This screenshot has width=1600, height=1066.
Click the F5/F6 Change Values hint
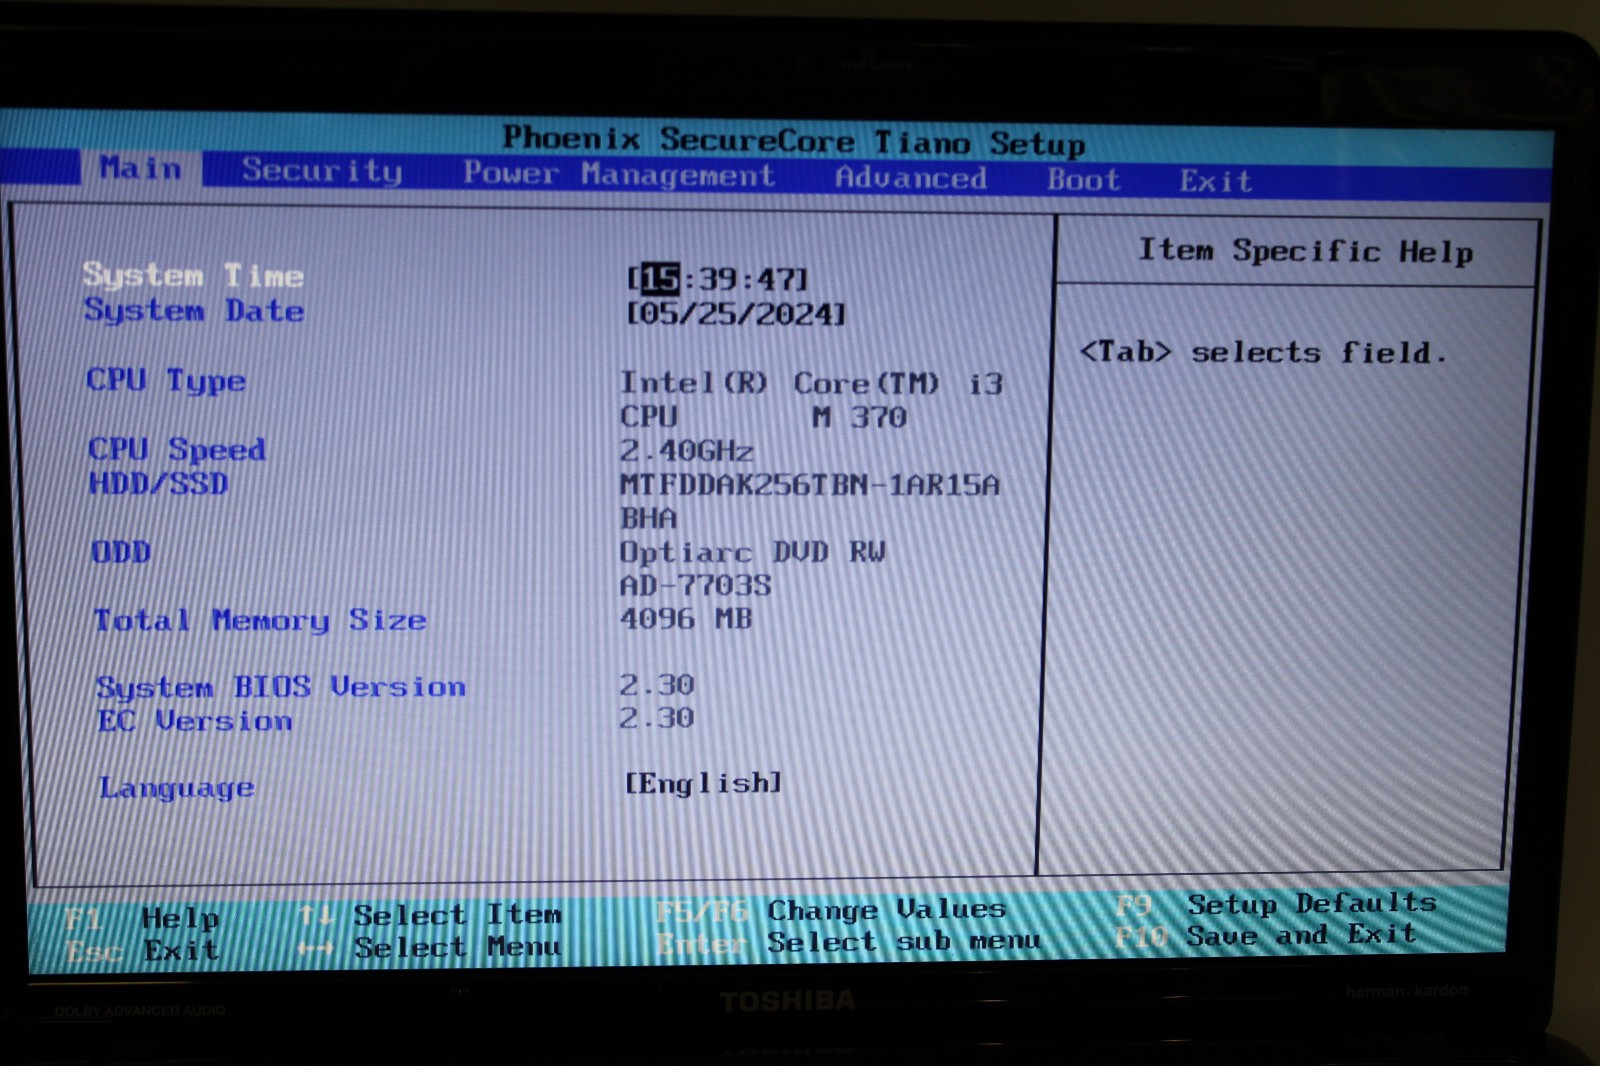coord(831,910)
